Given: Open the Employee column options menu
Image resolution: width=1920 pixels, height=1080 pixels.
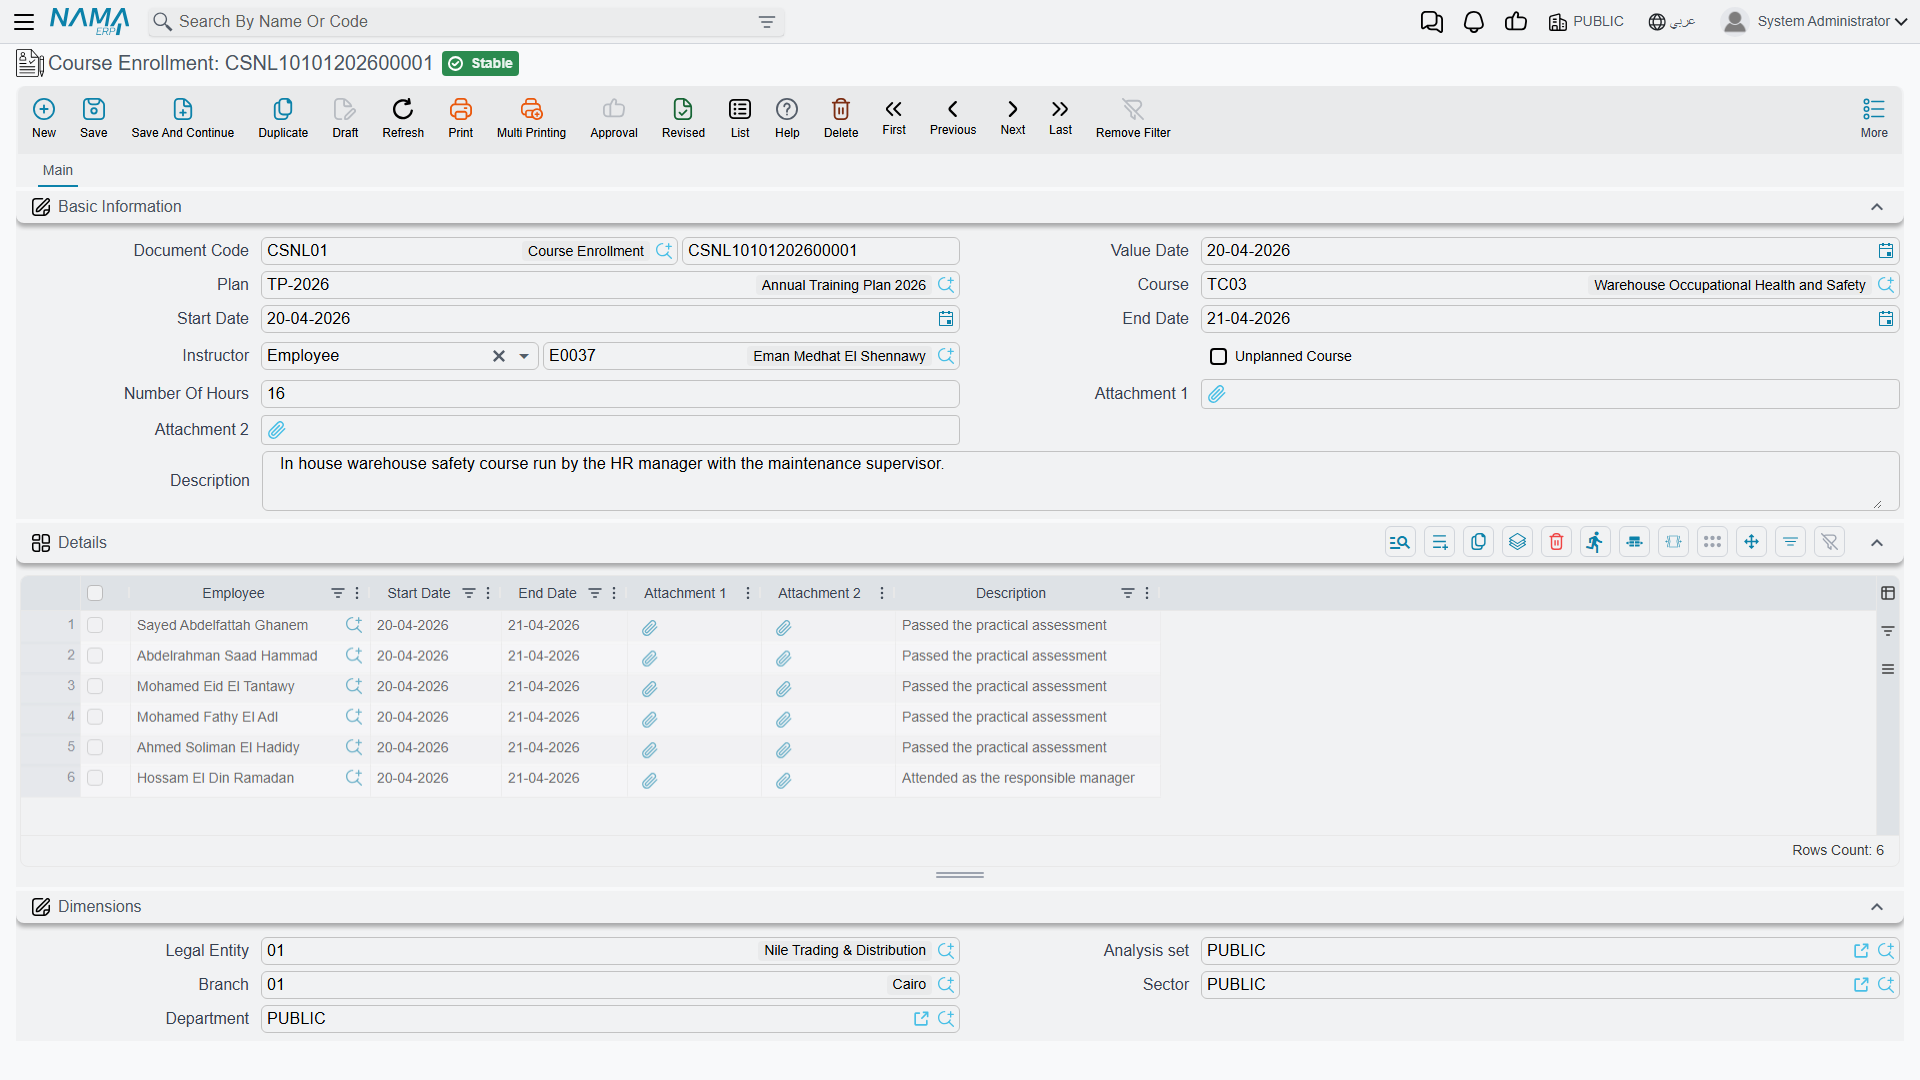Looking at the screenshot, I should pyautogui.click(x=357, y=593).
